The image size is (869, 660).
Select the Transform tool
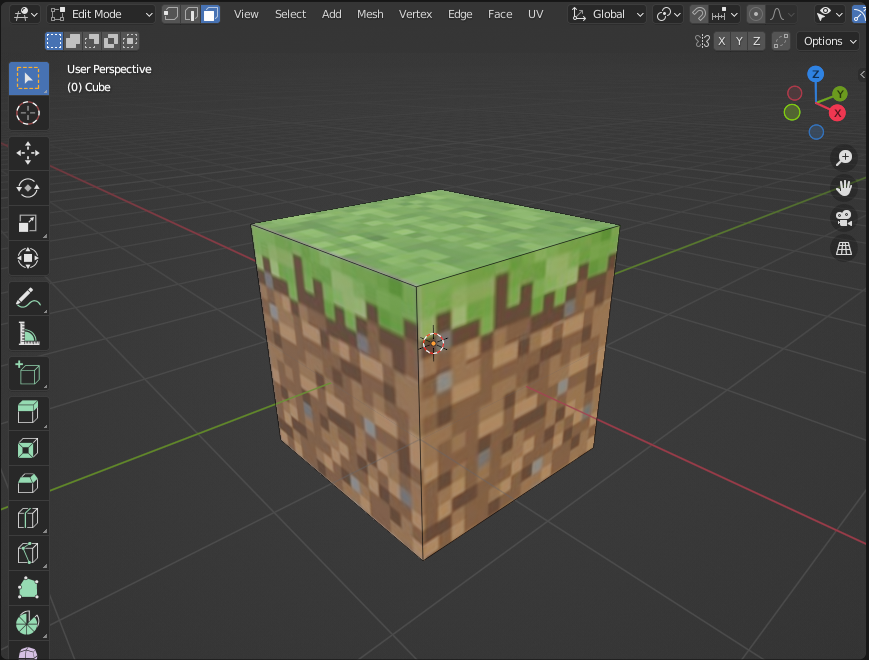28,258
